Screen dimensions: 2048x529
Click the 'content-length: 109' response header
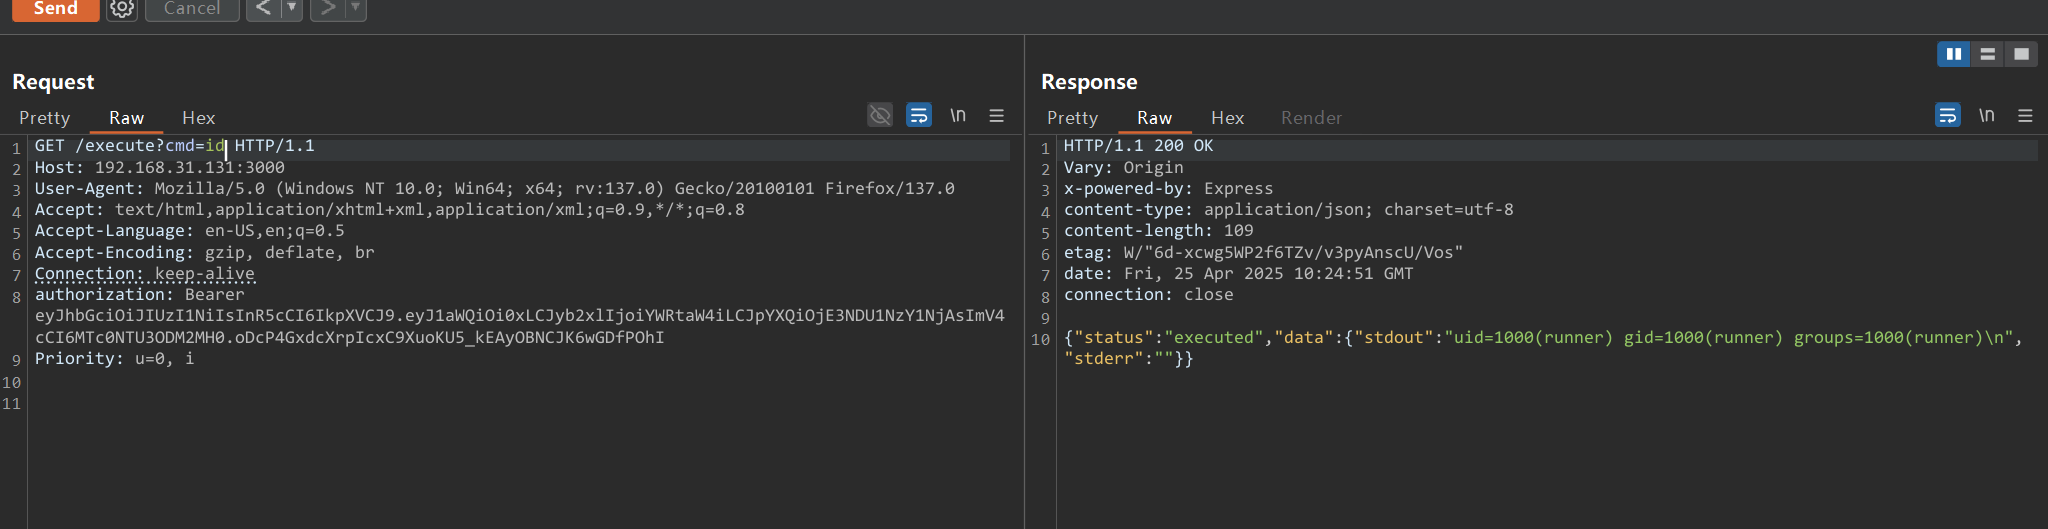tap(1159, 231)
